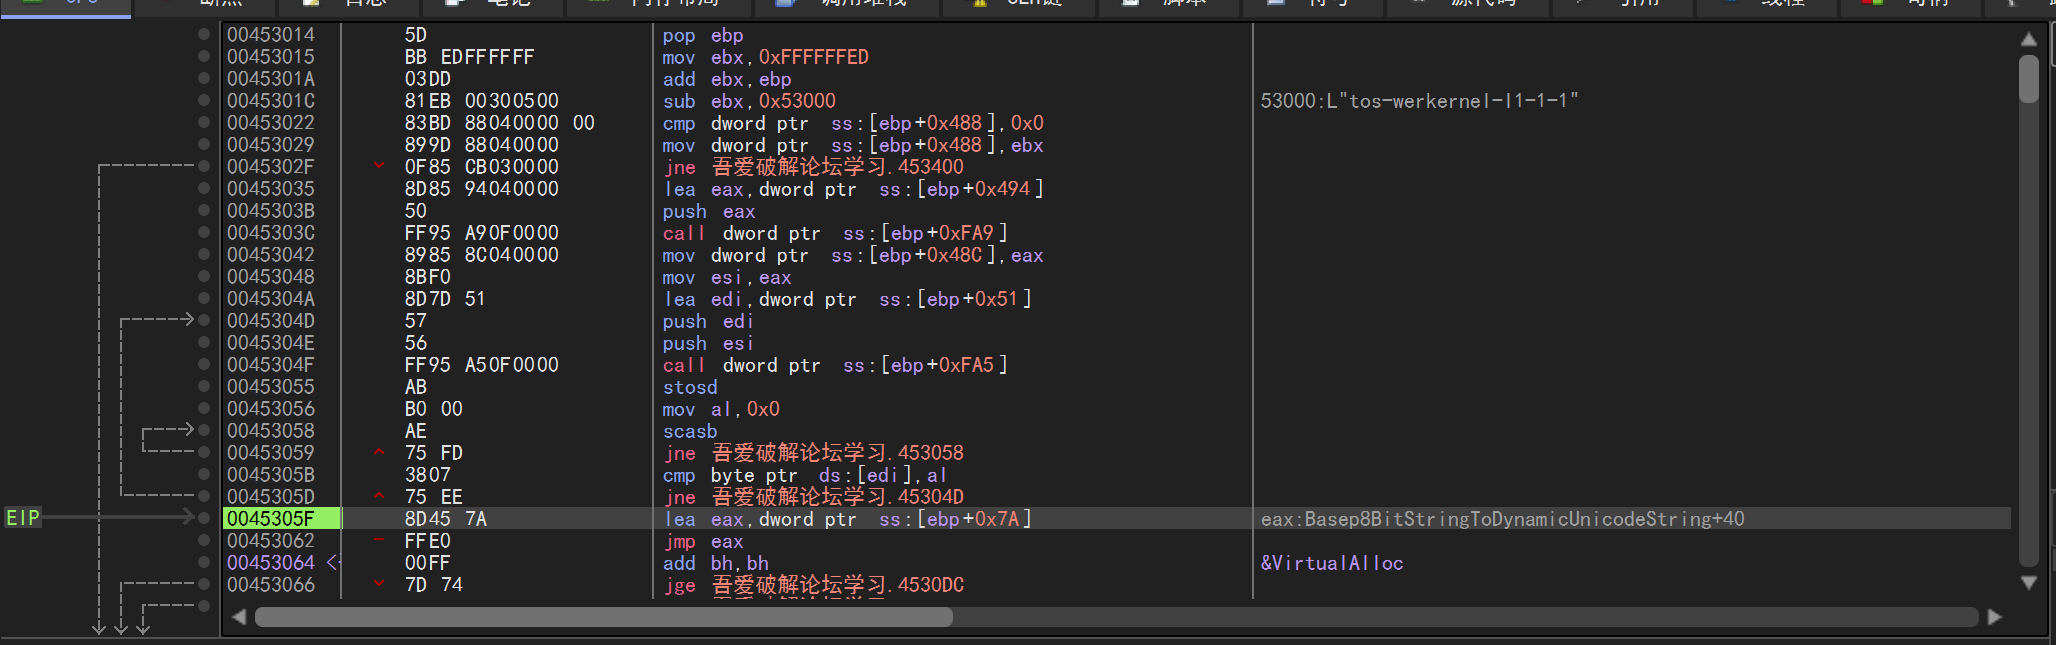Click the horizontal scrollbar thumb
The image size is (2056, 645).
coord(603,617)
